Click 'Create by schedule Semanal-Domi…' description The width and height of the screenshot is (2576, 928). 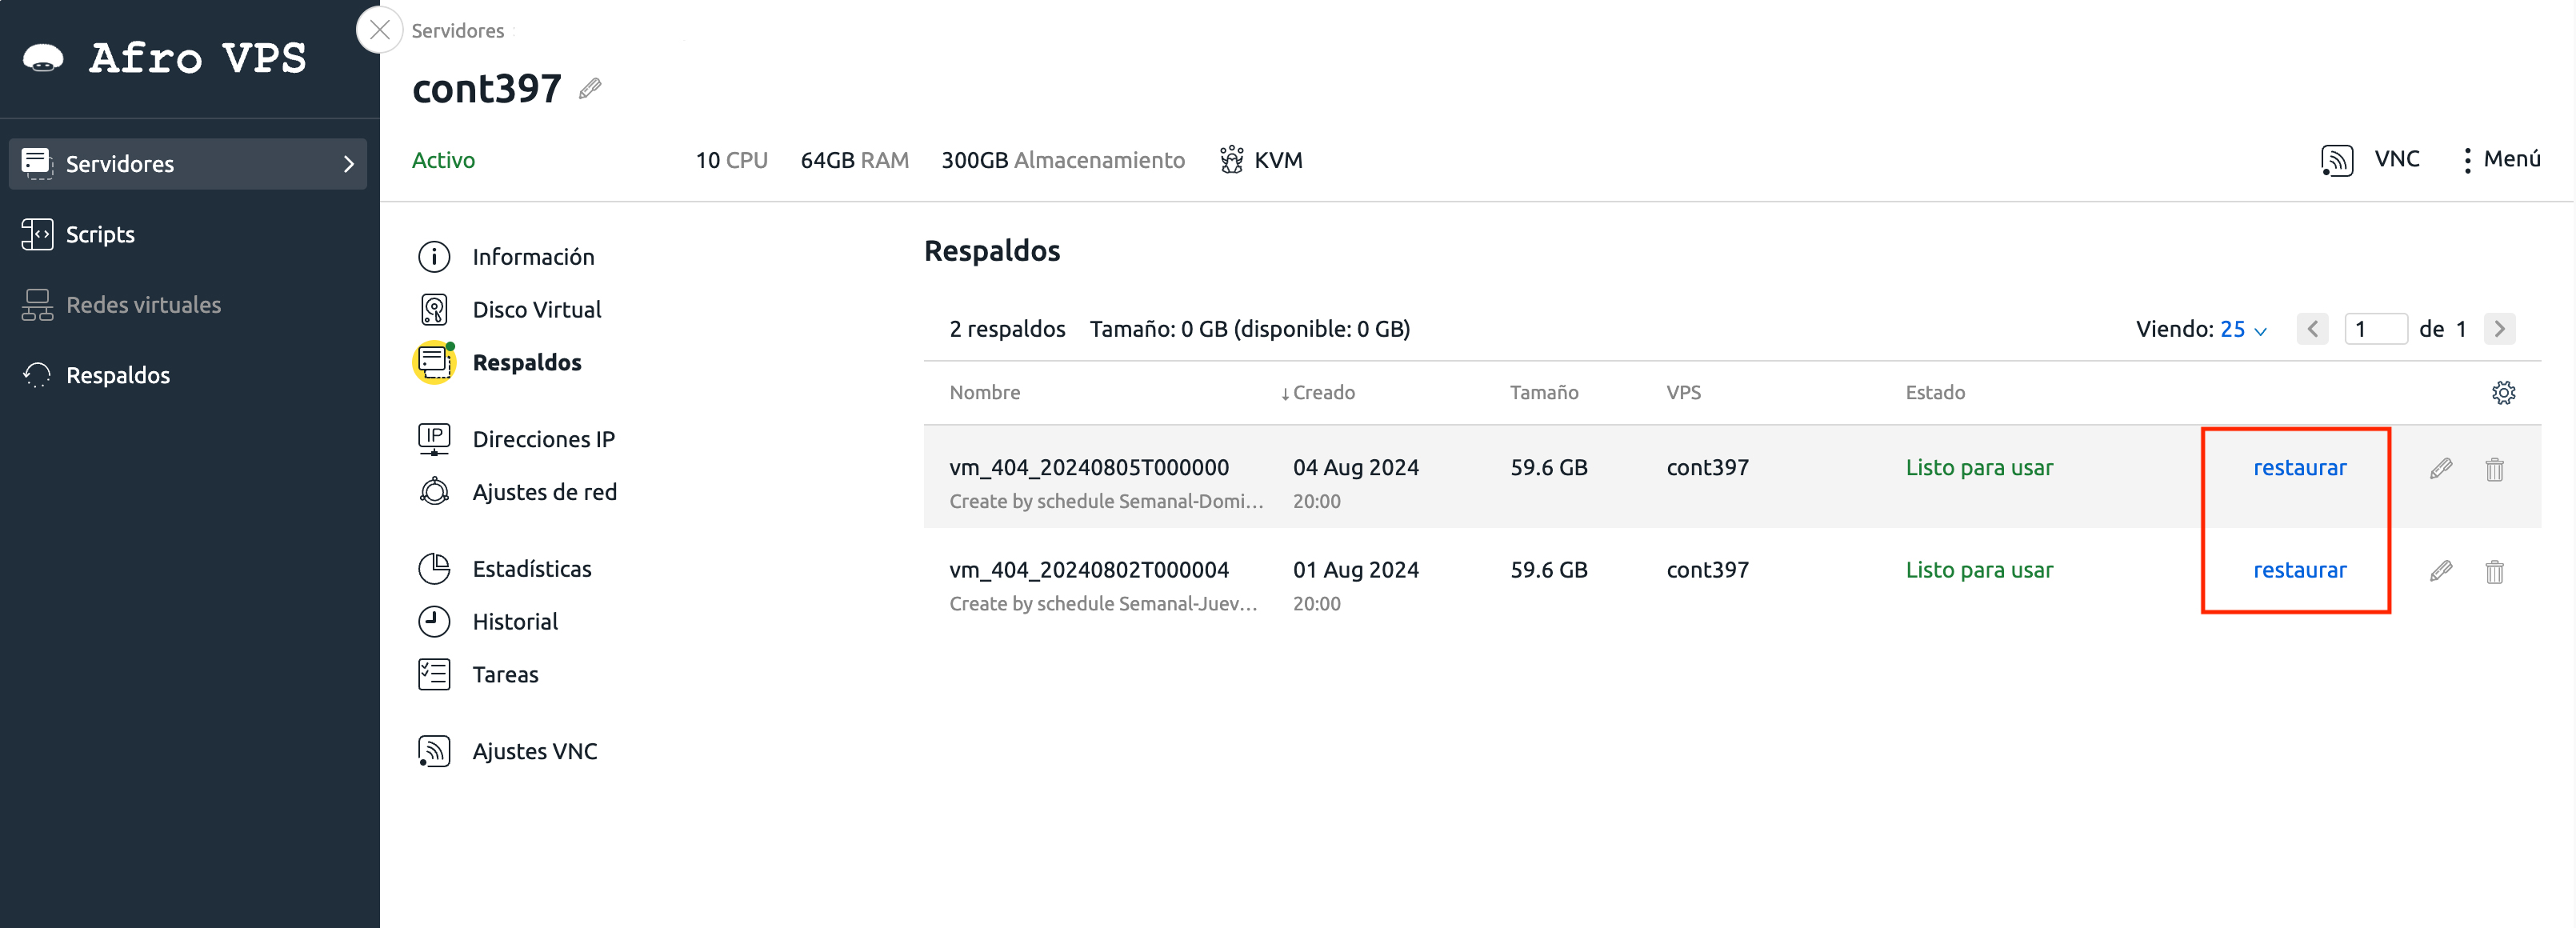[x=1106, y=502]
